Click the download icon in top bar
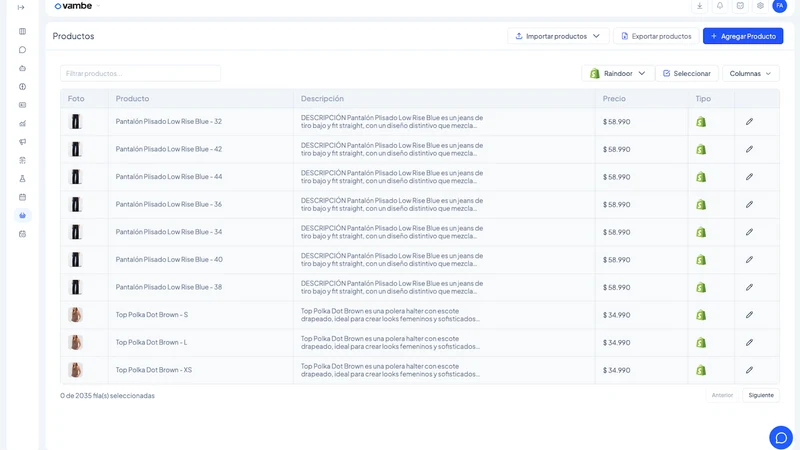800x450 pixels. (x=699, y=6)
